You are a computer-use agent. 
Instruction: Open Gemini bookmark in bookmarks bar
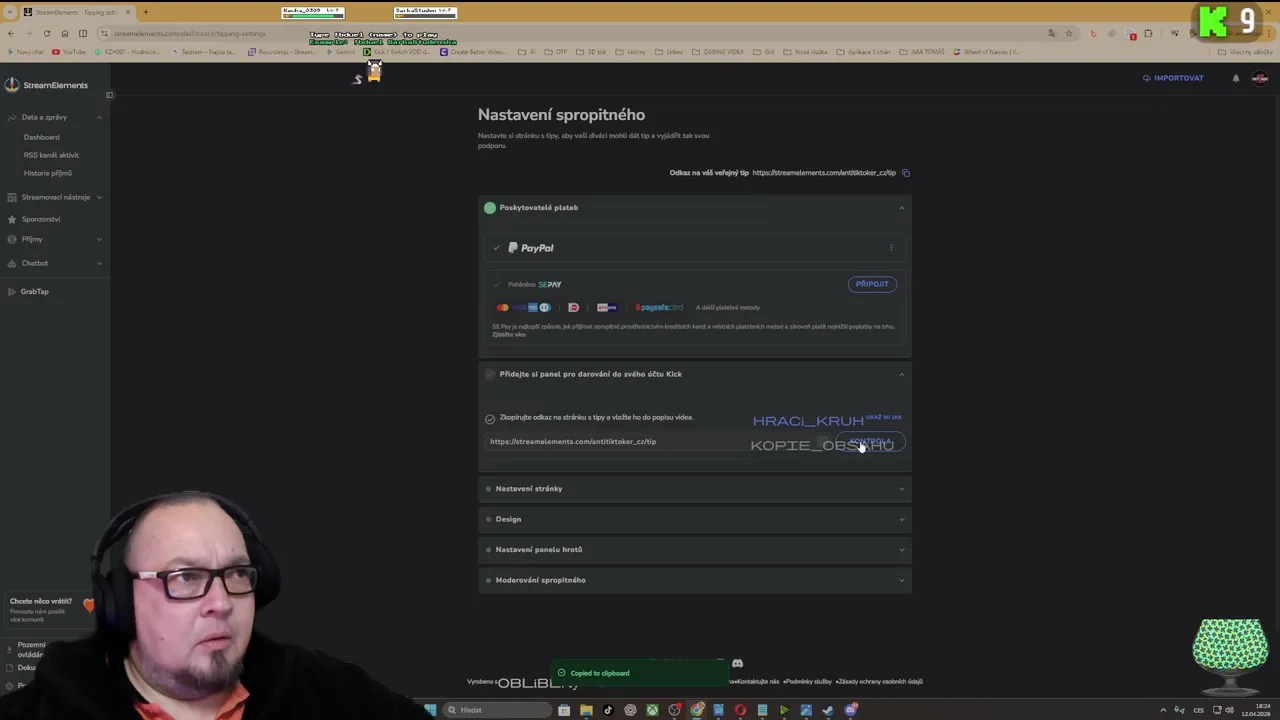[340, 52]
